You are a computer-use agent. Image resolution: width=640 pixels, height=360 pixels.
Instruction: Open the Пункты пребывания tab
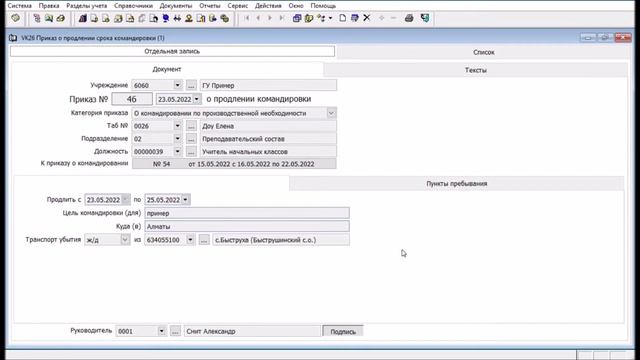[x=457, y=184]
